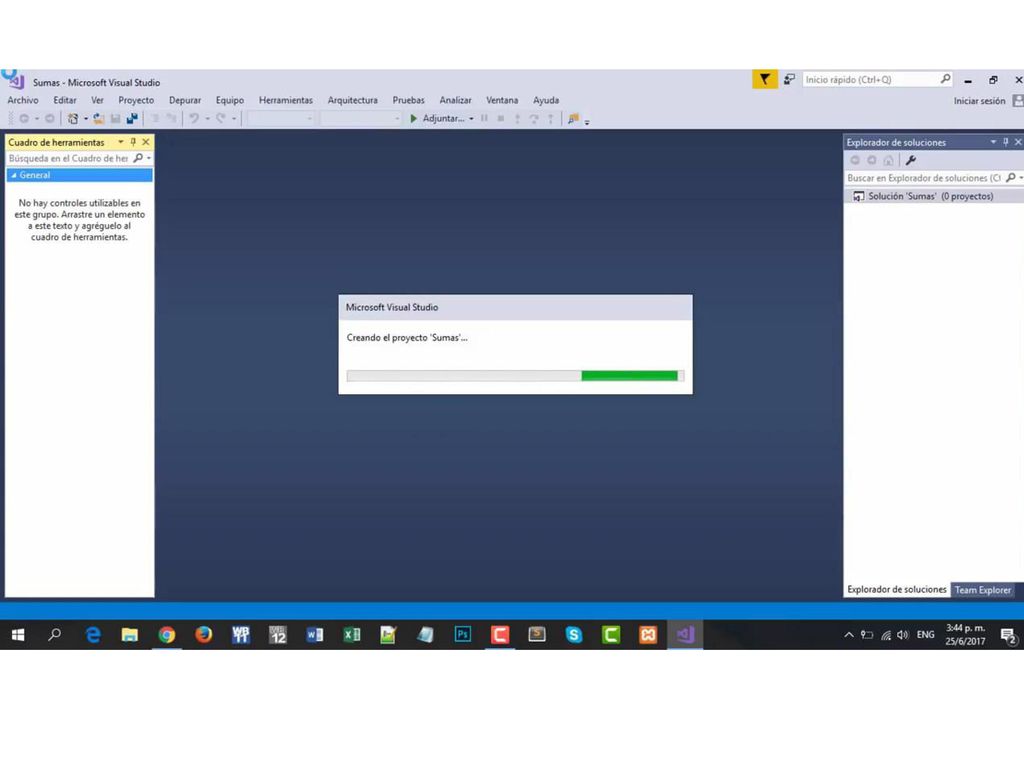
Task: Click the Home icon in Explorador de soluciones
Action: [888, 160]
